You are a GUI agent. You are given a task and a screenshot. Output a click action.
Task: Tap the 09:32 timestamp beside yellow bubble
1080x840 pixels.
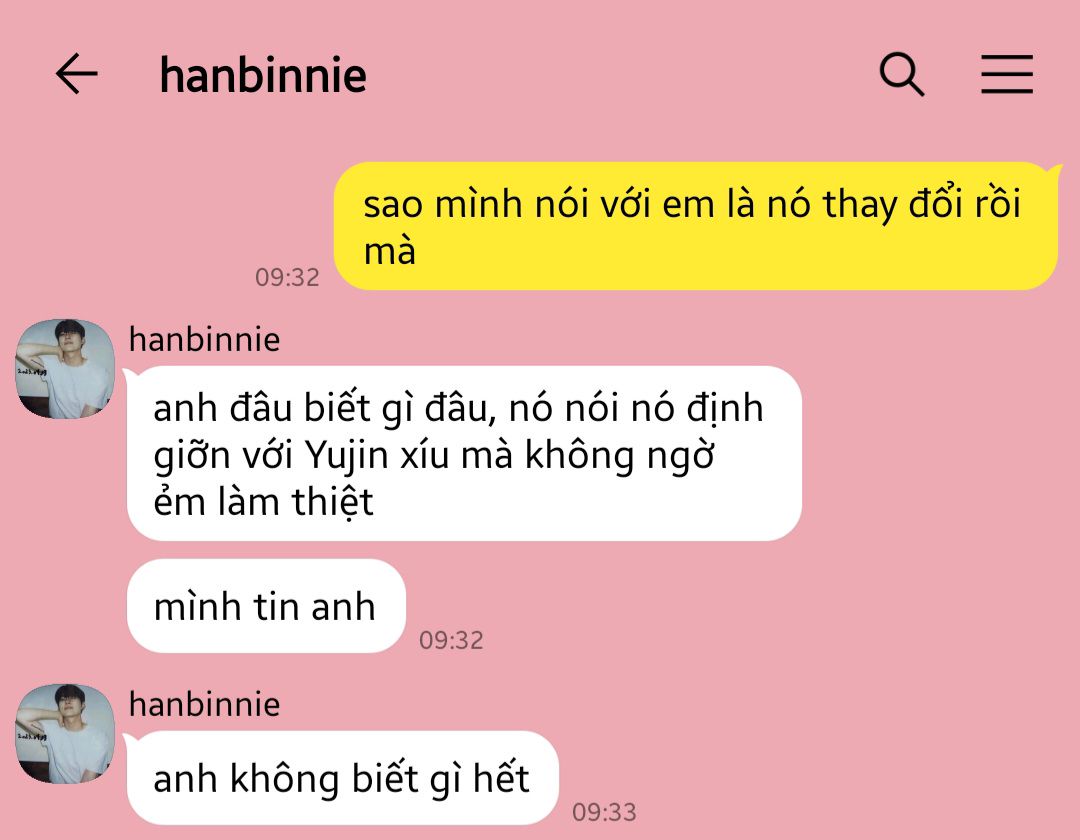click(287, 277)
